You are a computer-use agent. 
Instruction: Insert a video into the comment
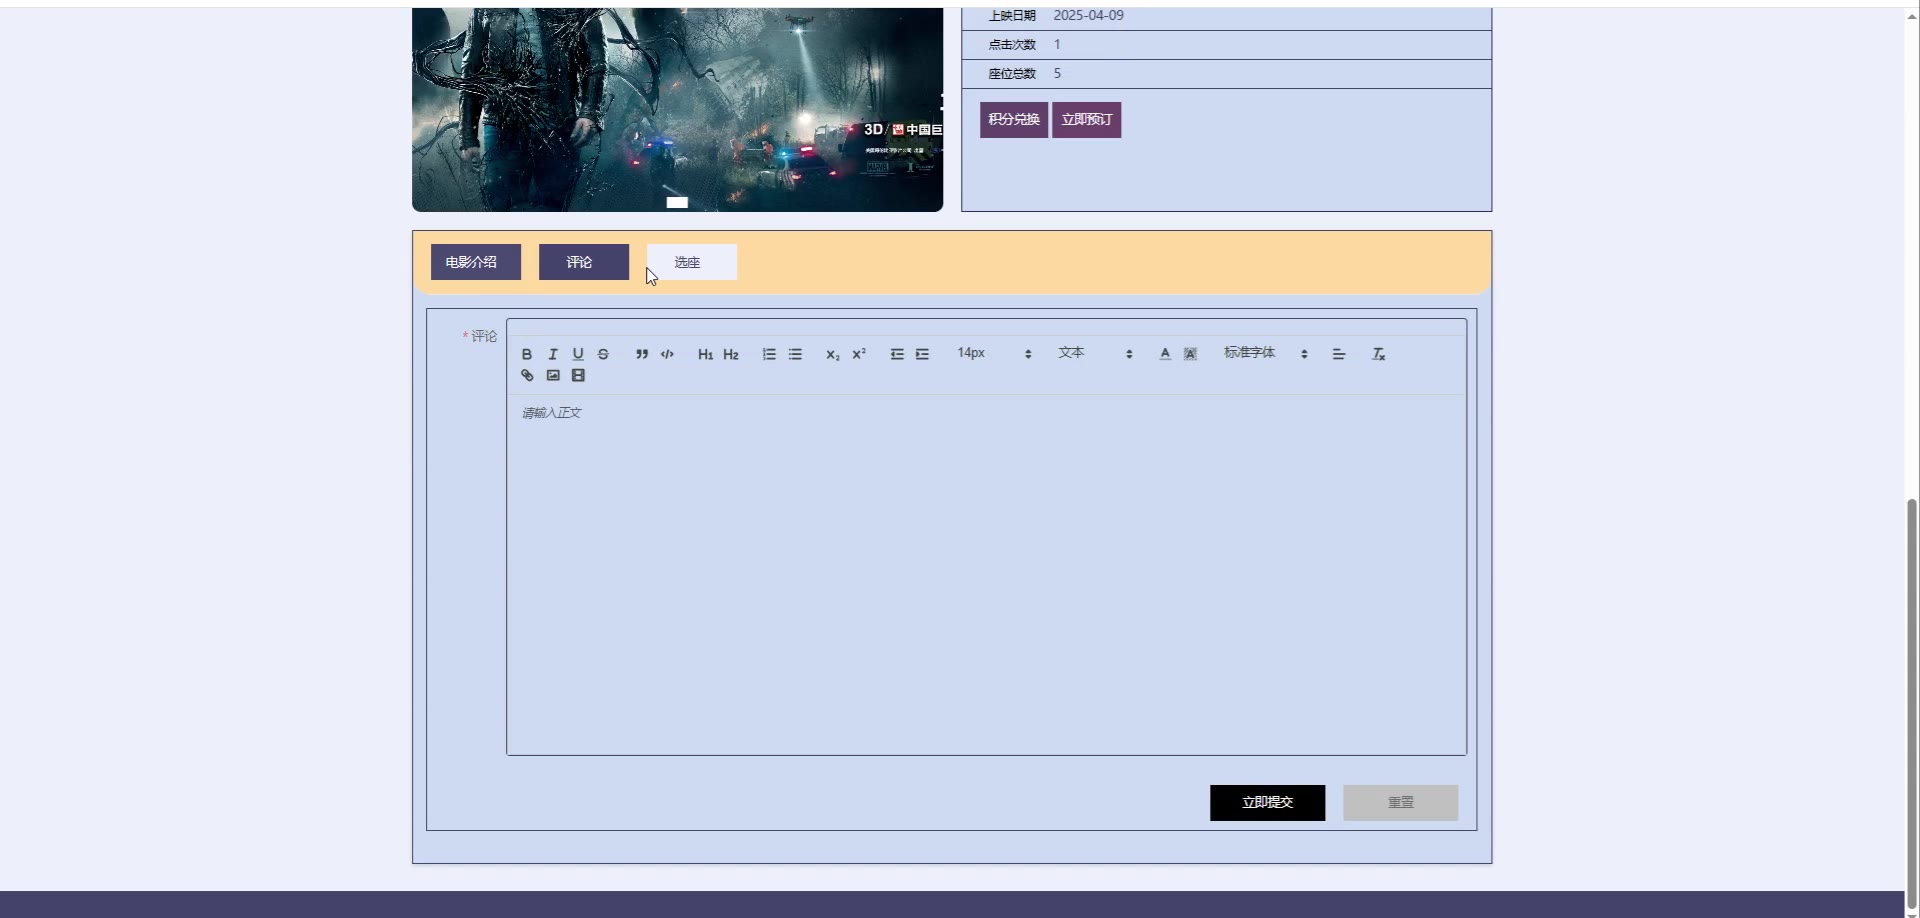[x=578, y=376]
